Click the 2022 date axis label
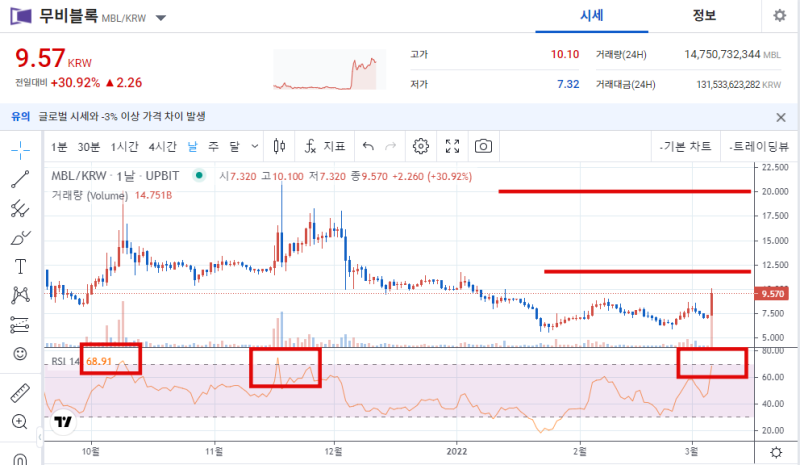This screenshot has width=800, height=465. coord(457,452)
